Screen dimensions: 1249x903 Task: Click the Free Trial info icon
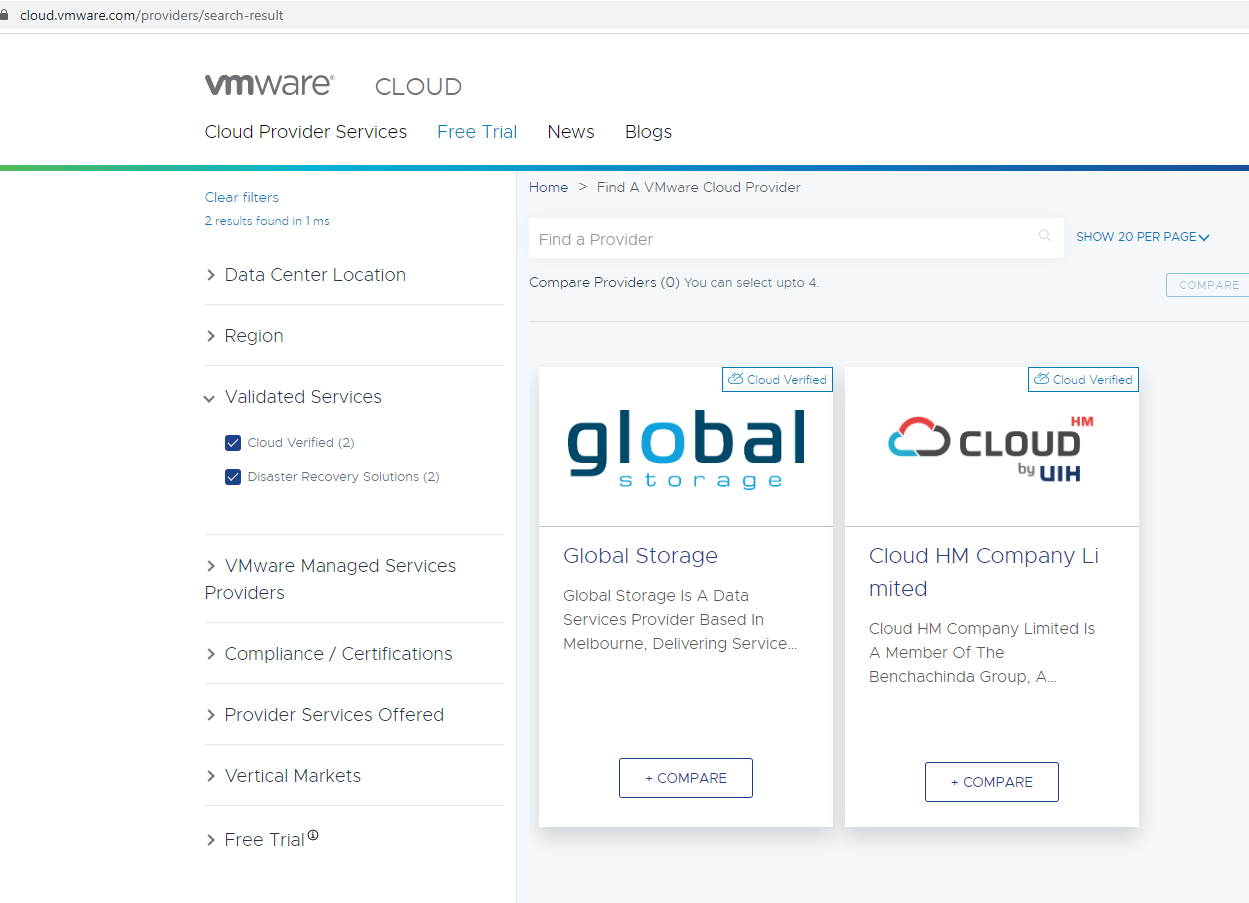pos(313,835)
